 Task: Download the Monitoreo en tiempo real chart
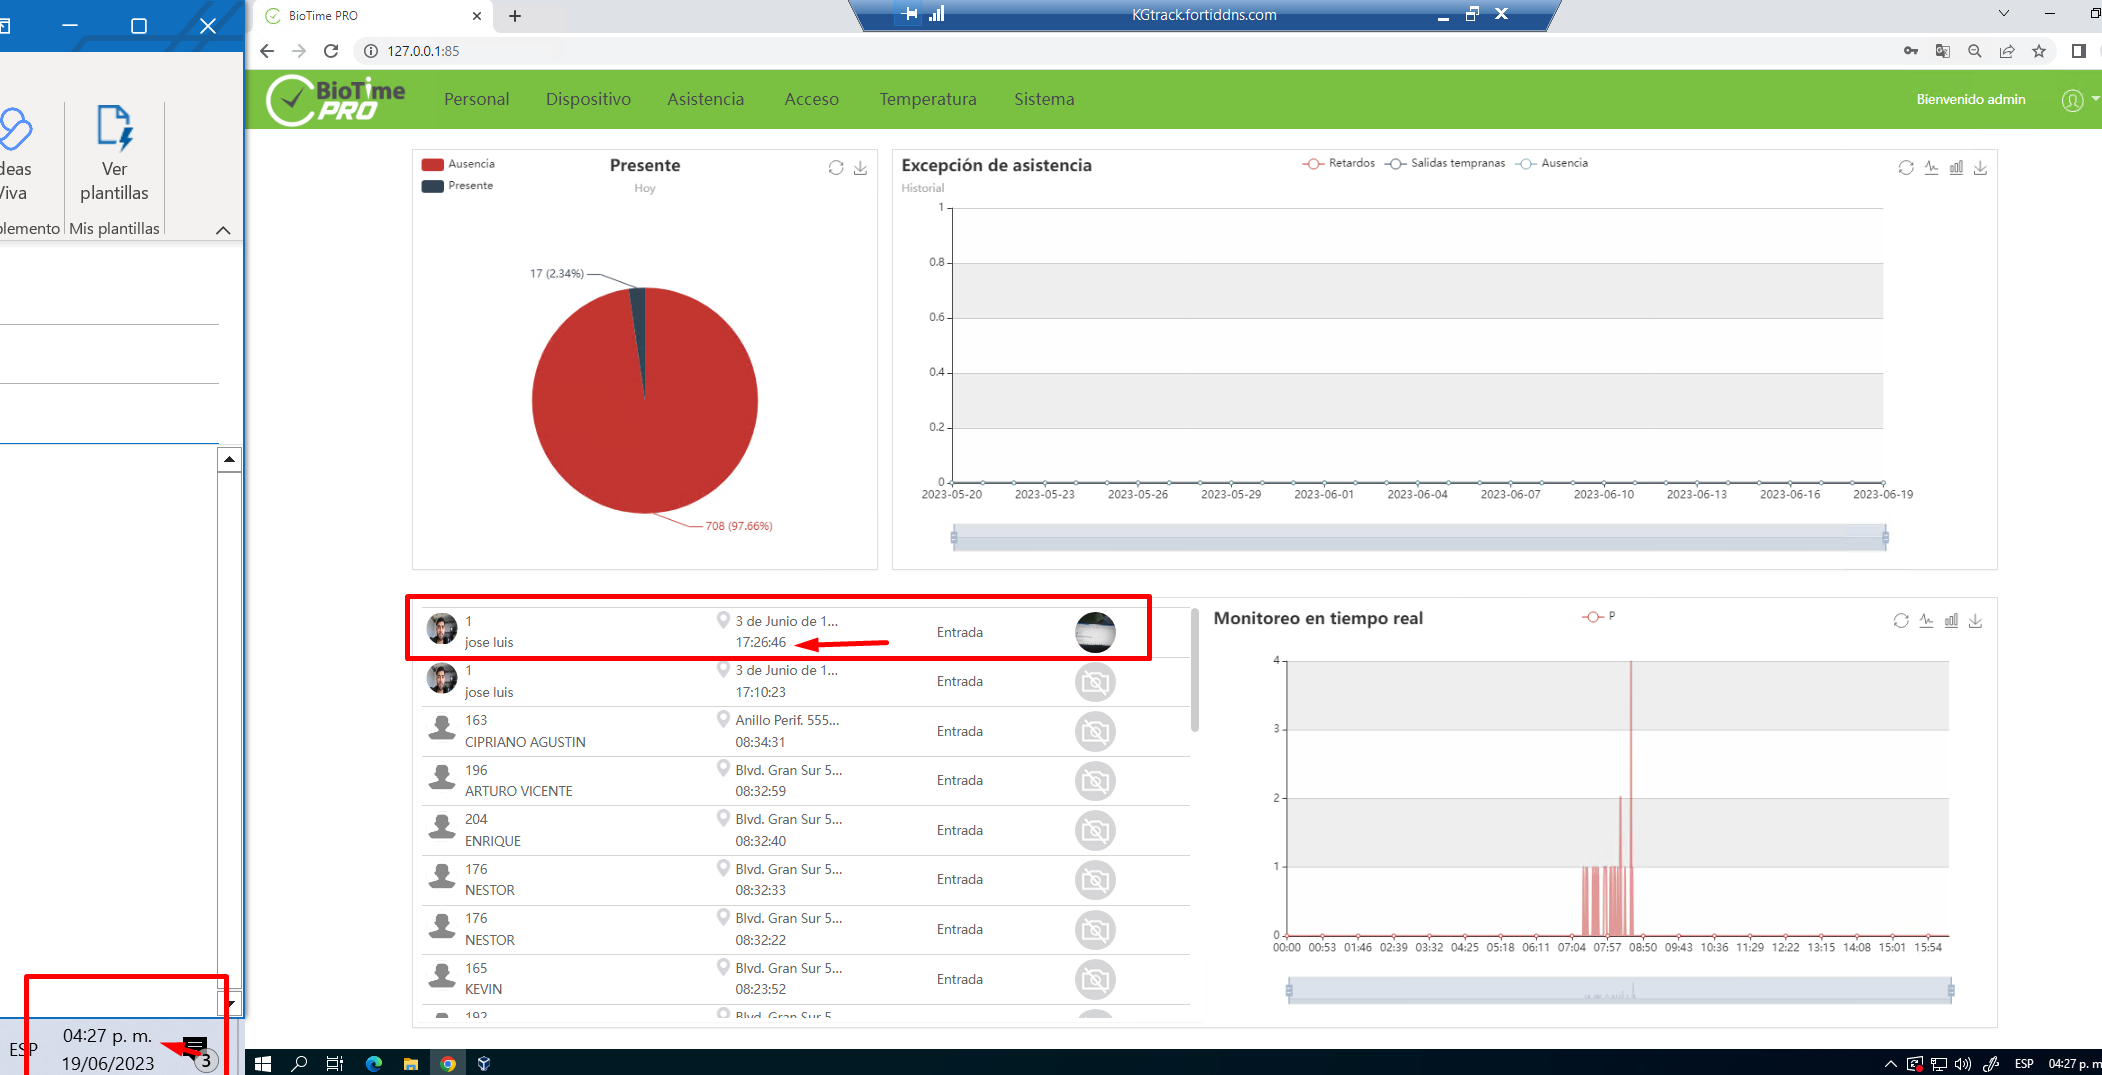tap(1975, 621)
